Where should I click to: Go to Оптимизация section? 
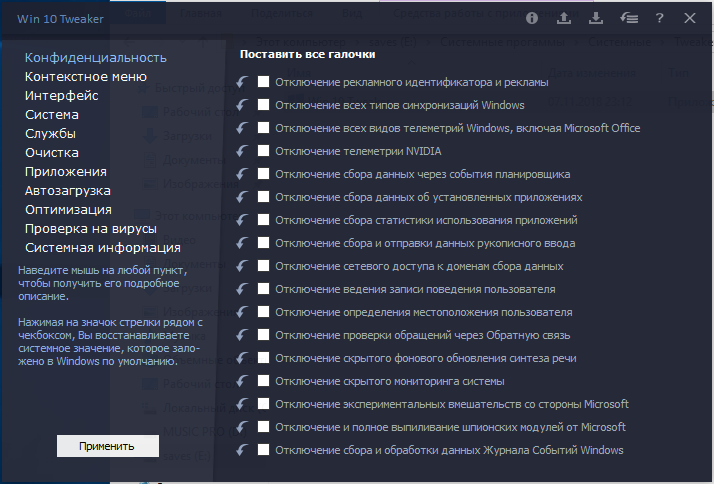[x=68, y=210]
